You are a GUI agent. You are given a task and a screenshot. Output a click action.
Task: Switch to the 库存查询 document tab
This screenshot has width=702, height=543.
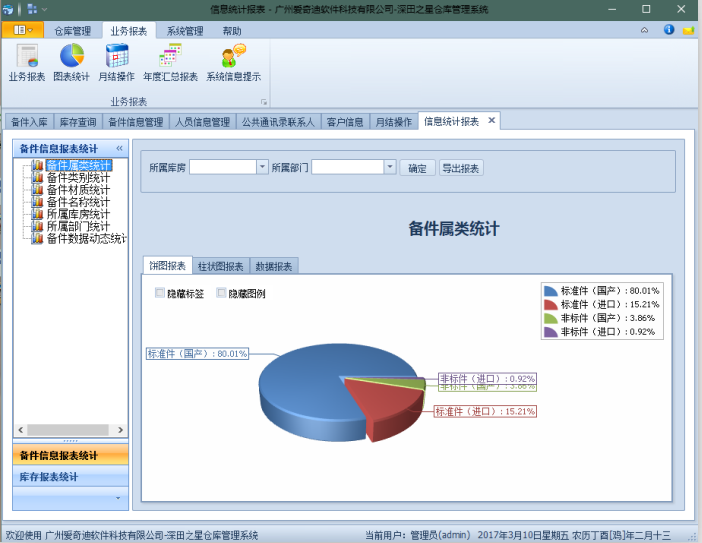[x=78, y=122]
